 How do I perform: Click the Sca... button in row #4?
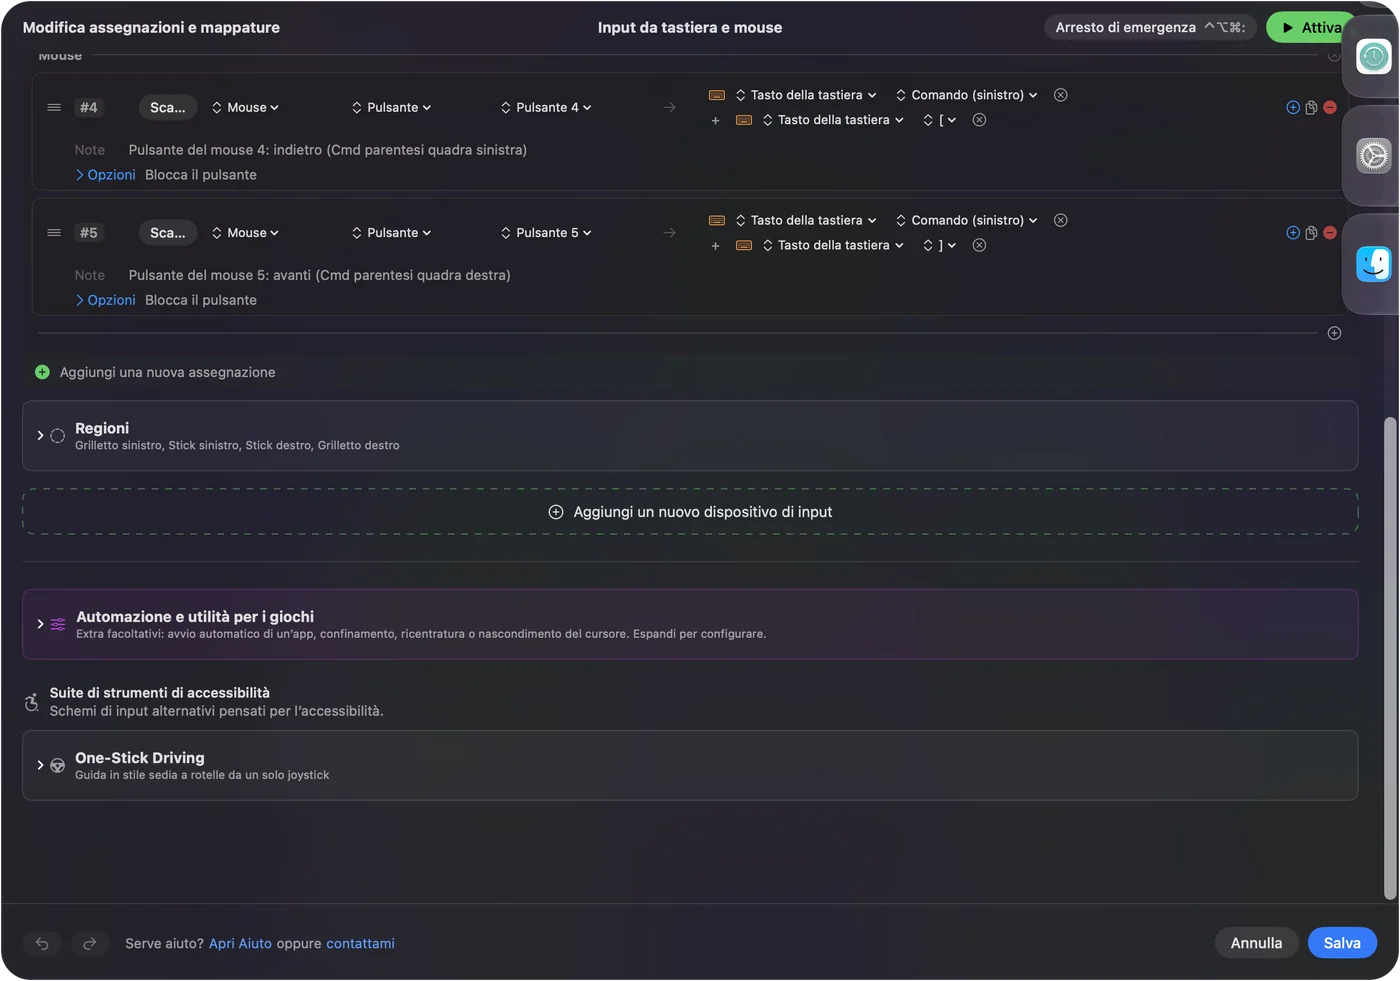coord(168,107)
